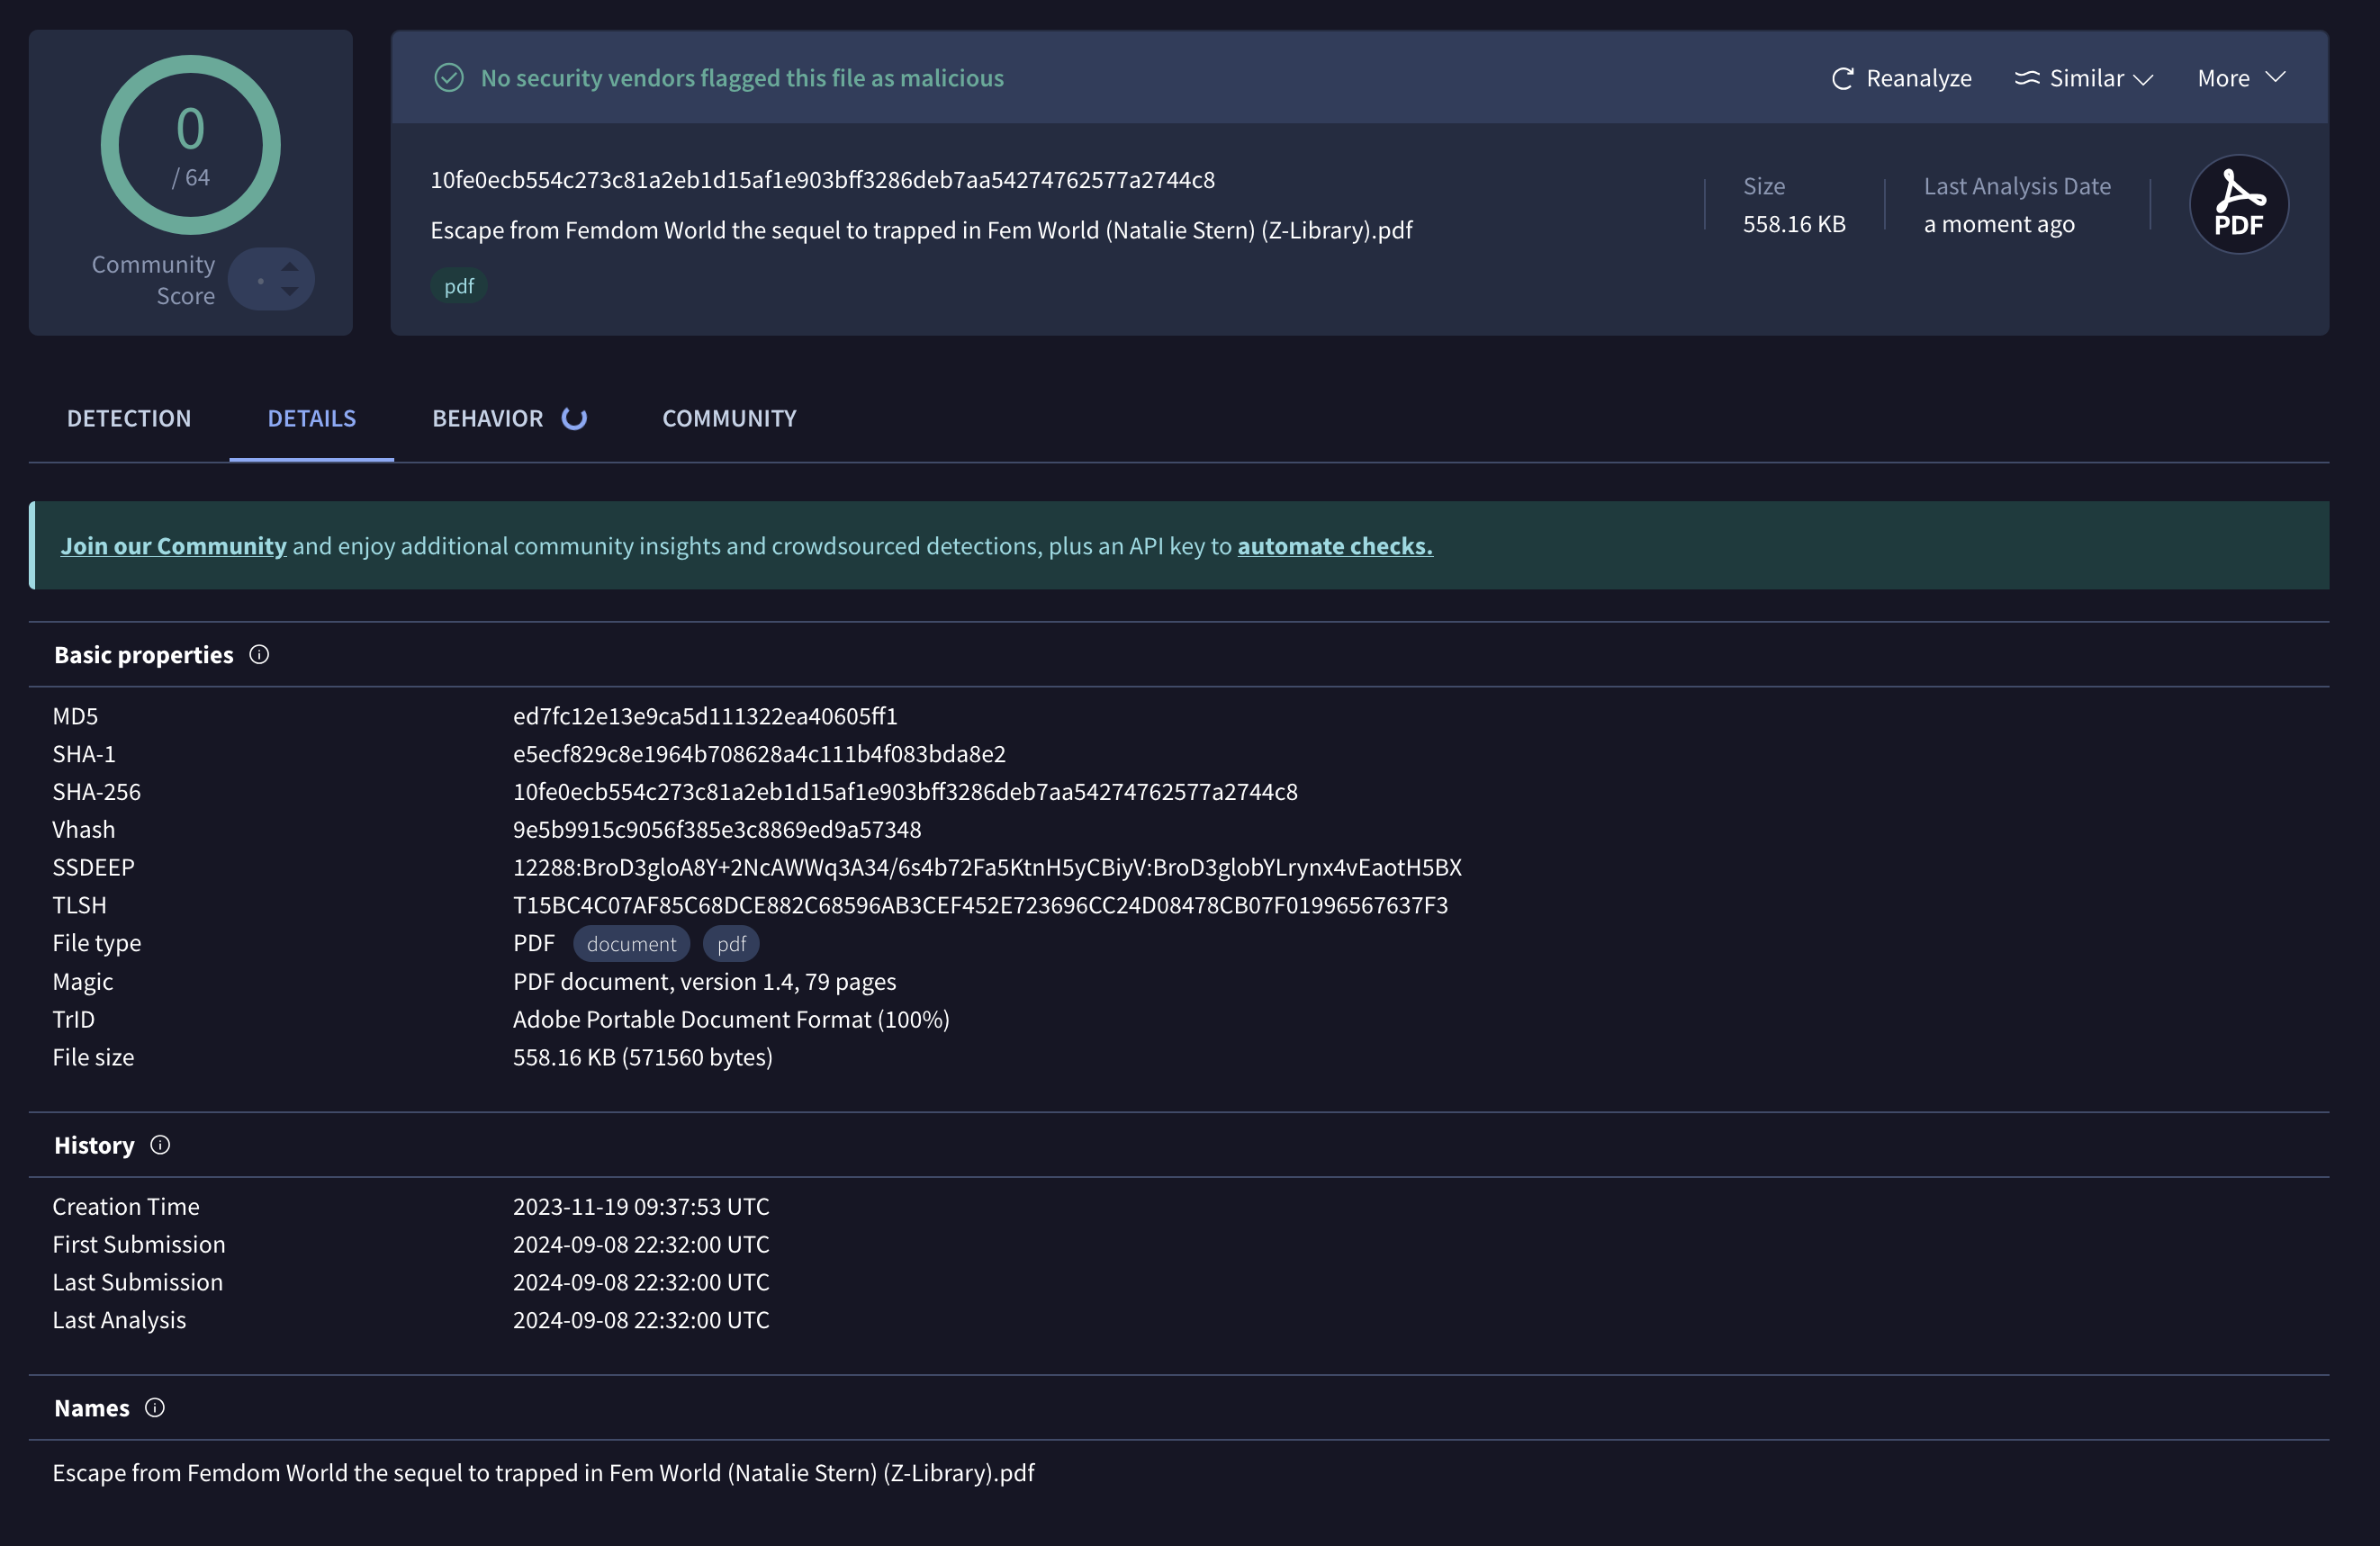The height and width of the screenshot is (1546, 2380).
Task: Click the Creation Time timestamp
Action: pos(641,1207)
